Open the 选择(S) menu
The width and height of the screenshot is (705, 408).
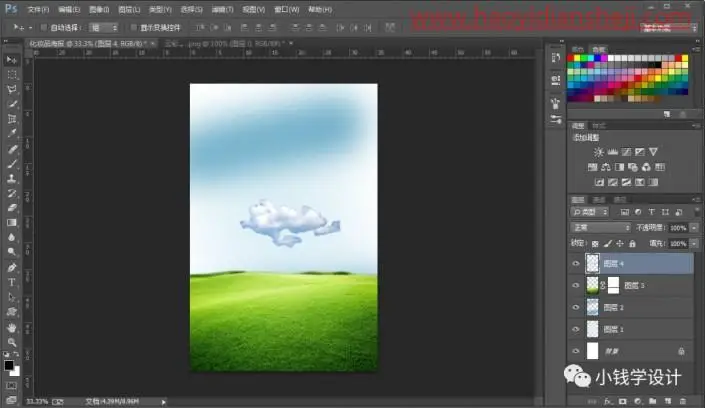click(191, 9)
